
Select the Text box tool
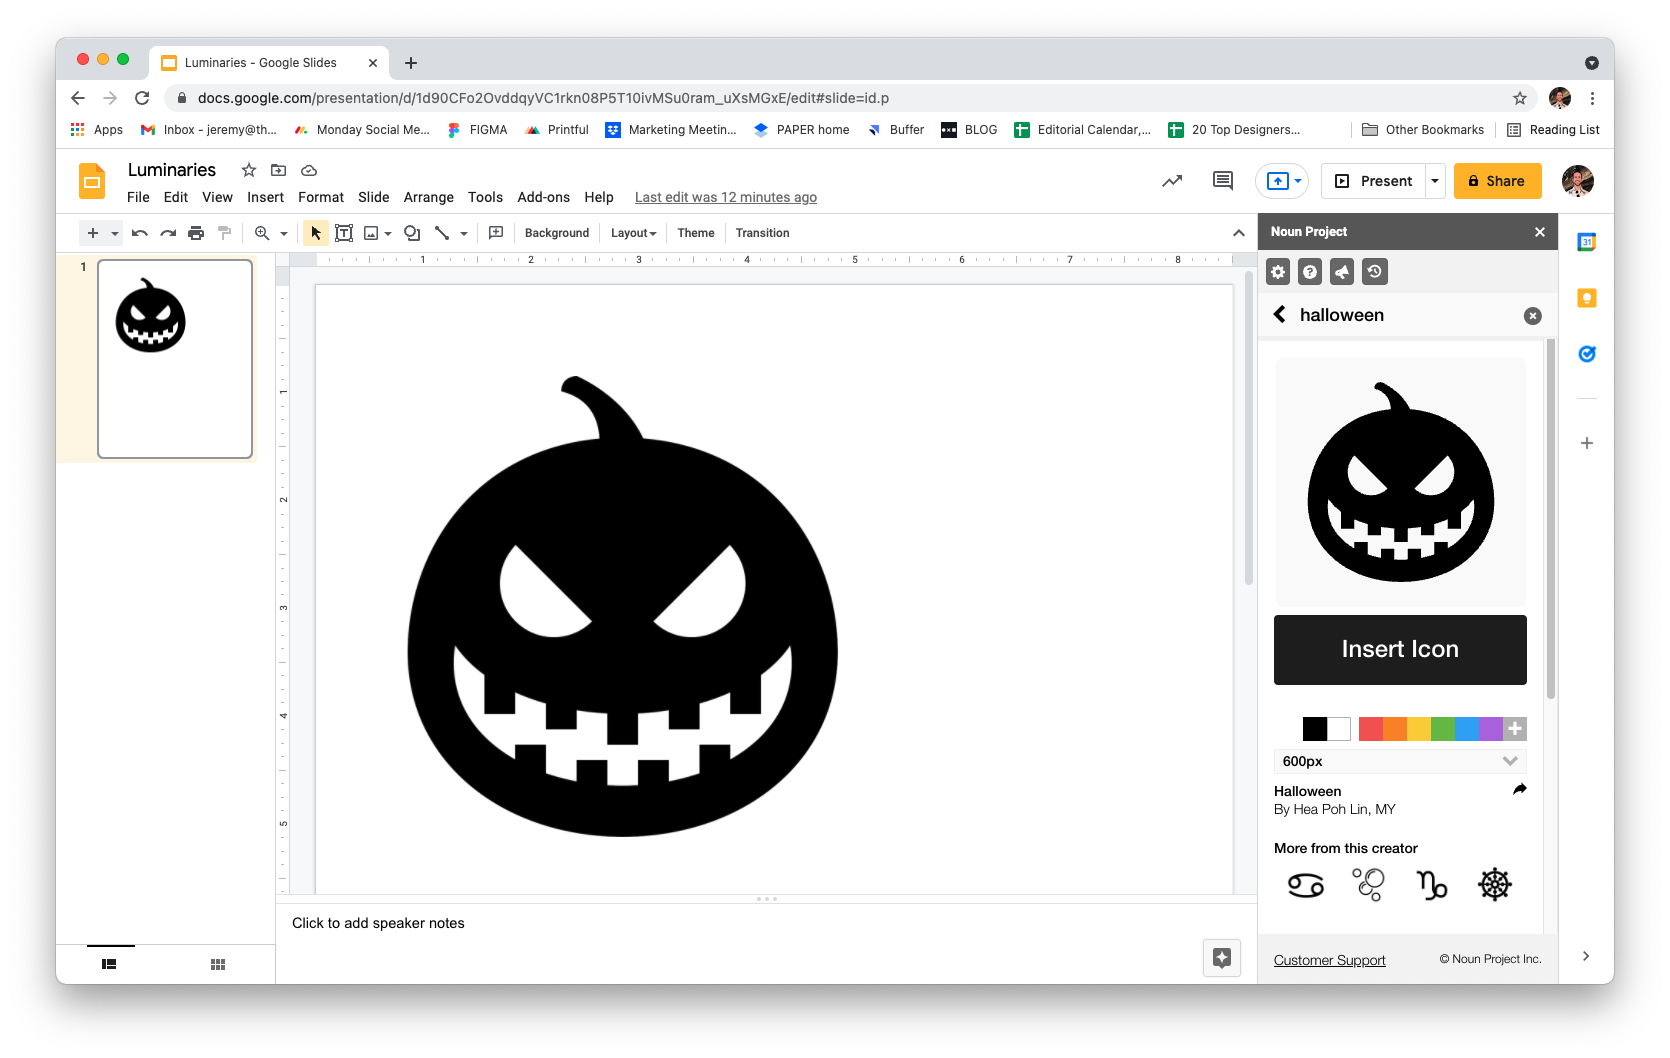point(344,233)
